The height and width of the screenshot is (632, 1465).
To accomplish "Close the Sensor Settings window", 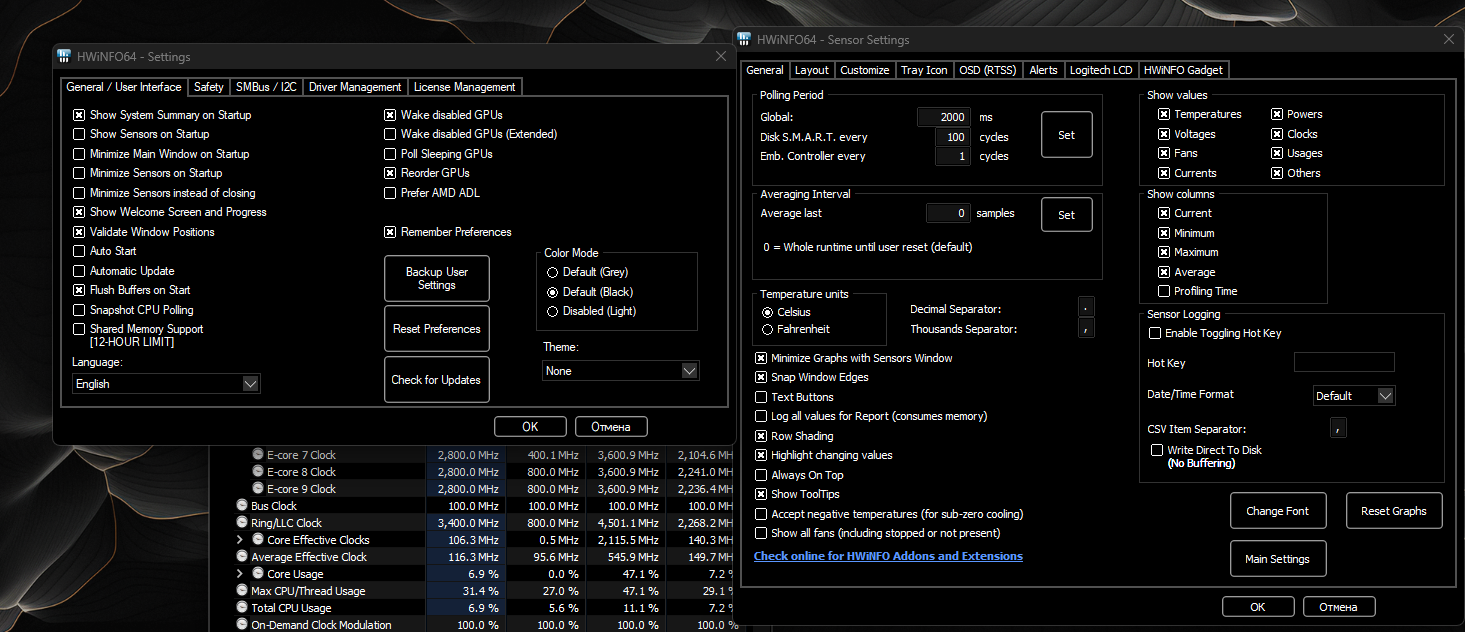I will (x=1448, y=40).
